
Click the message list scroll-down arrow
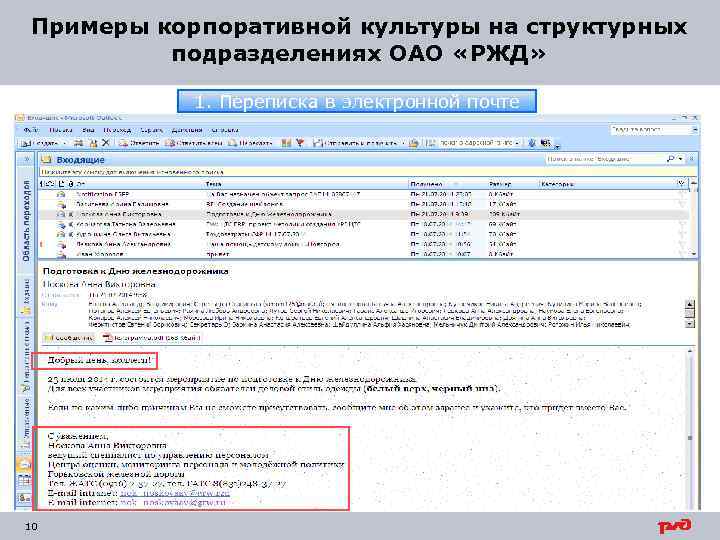[x=694, y=253]
